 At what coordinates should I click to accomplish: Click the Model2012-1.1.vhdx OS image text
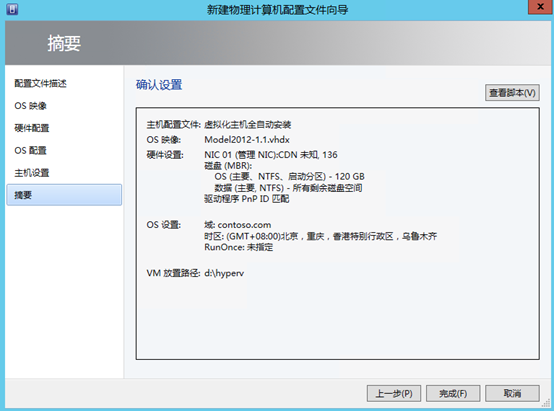click(x=247, y=140)
